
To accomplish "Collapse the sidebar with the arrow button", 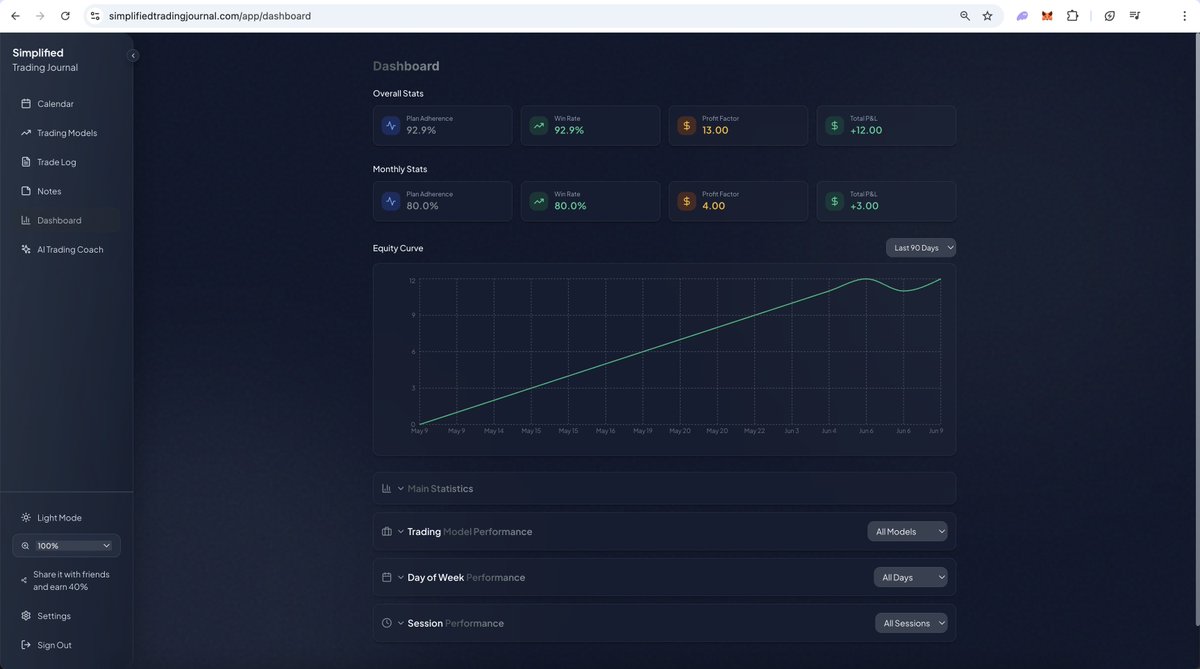I will coord(133,56).
